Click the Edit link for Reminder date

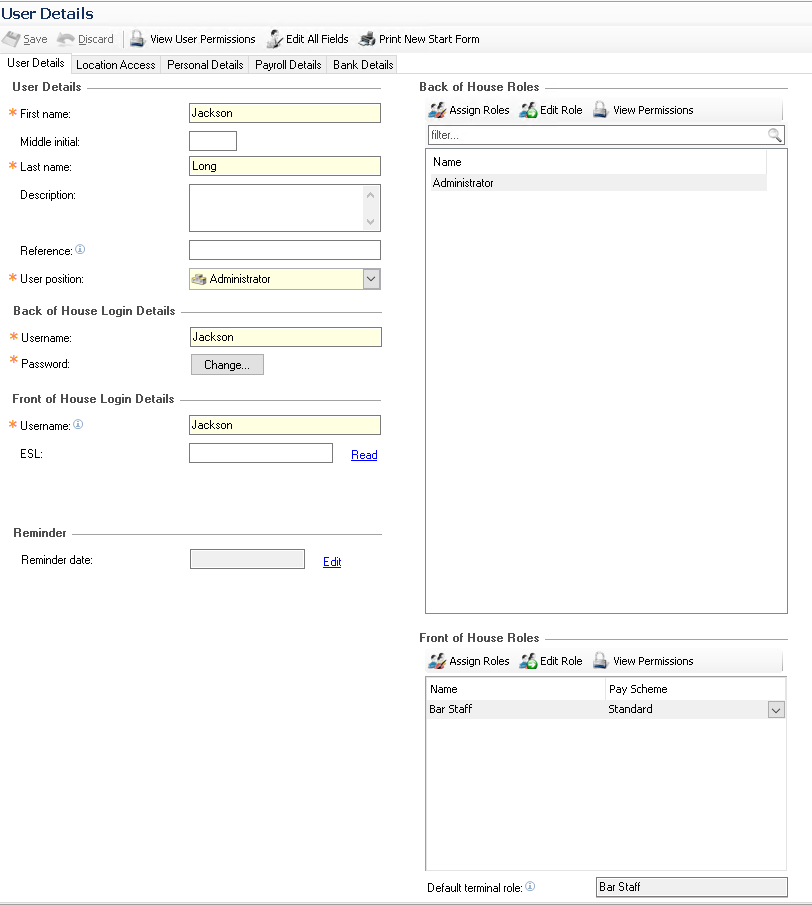[x=332, y=562]
